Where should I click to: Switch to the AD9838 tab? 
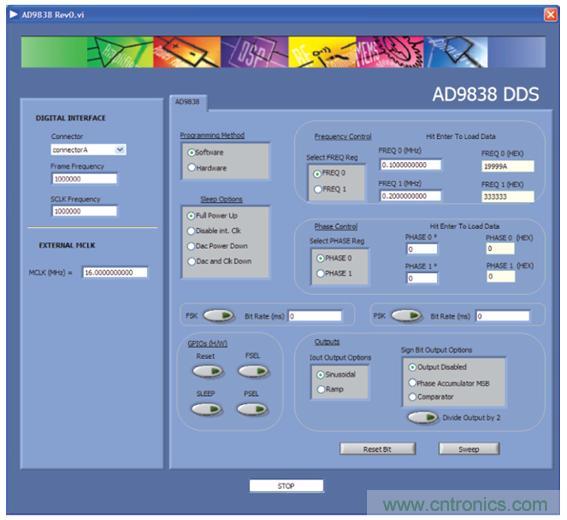188,102
